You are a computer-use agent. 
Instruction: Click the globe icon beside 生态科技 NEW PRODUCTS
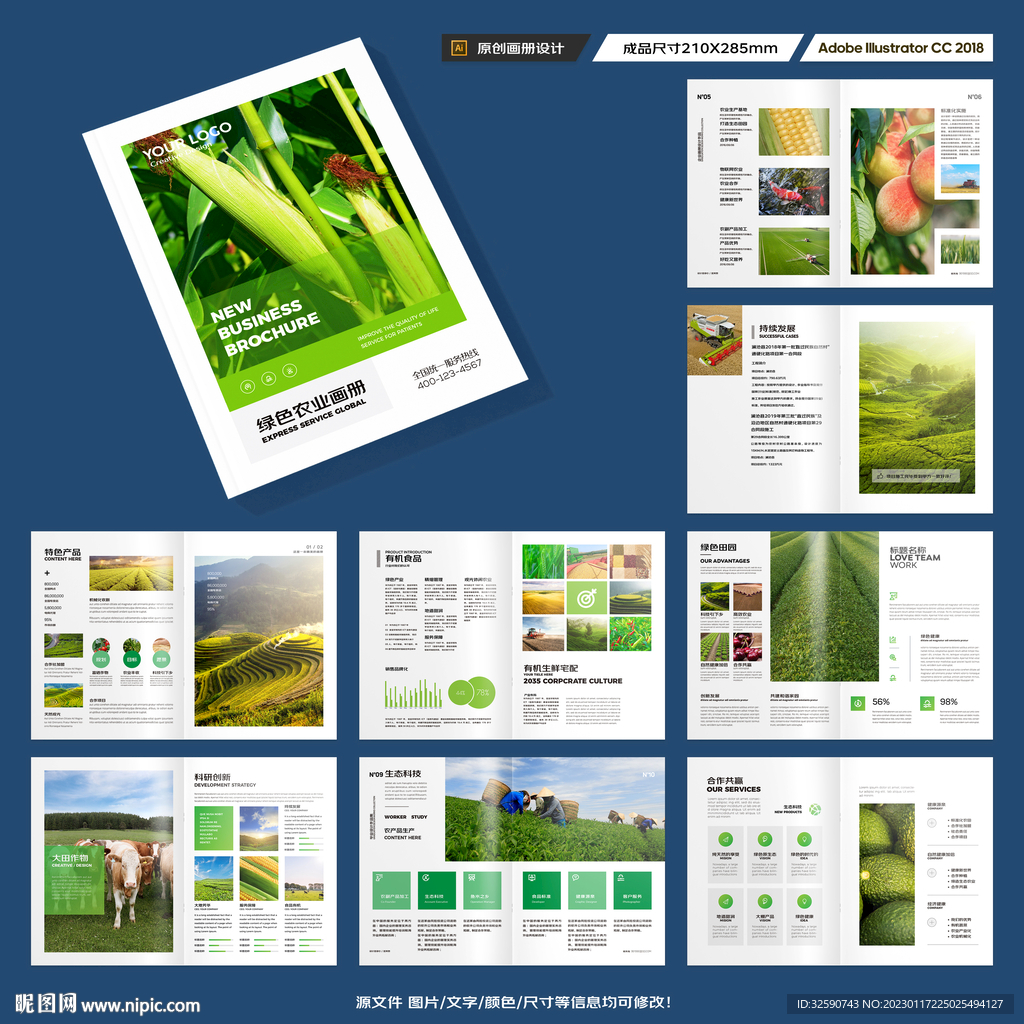(814, 810)
